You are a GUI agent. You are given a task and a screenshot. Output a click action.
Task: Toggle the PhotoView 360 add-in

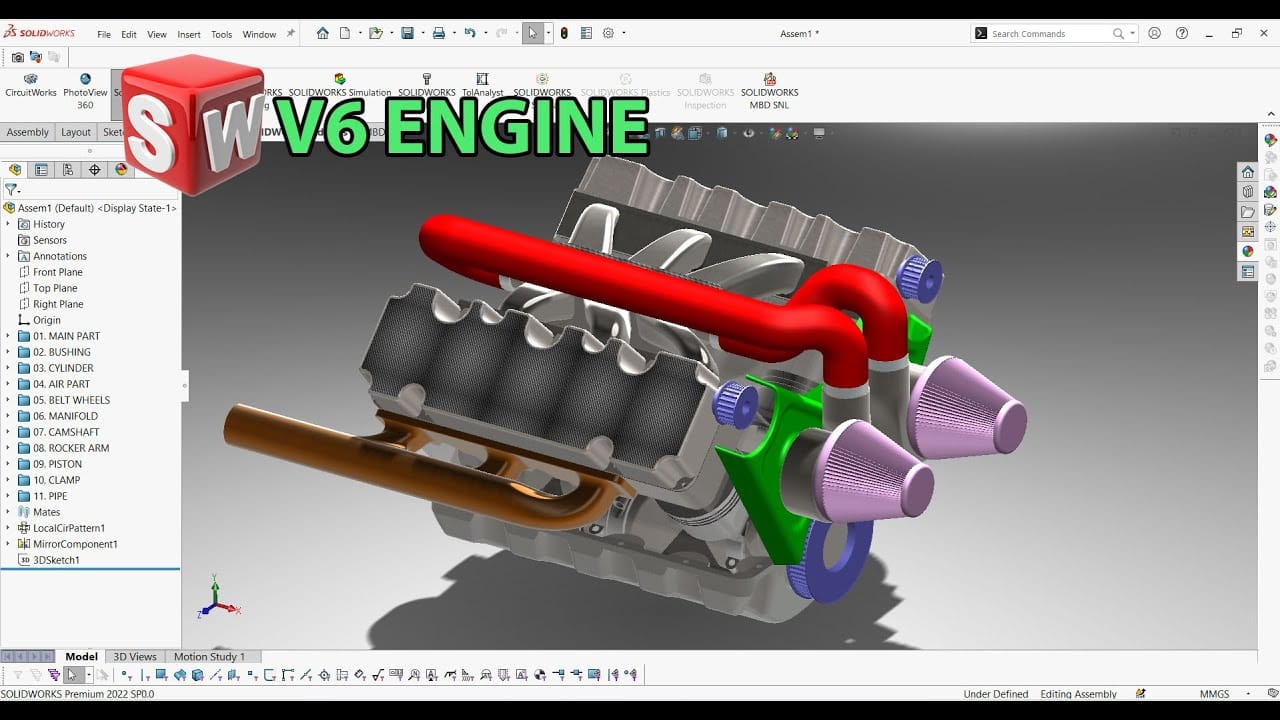point(85,85)
